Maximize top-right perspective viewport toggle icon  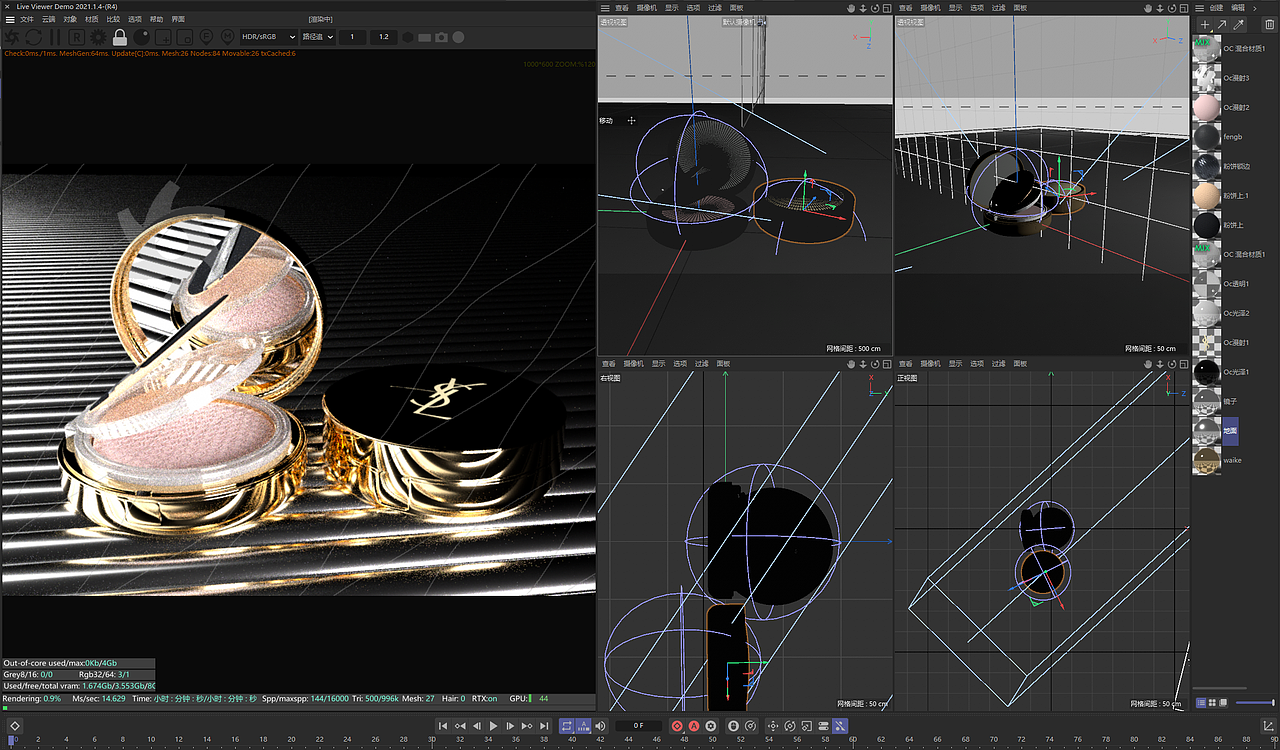(x=1184, y=8)
